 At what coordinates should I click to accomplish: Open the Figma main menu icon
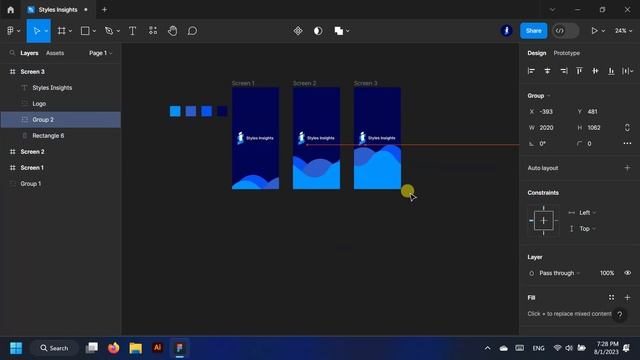[x=11, y=31]
